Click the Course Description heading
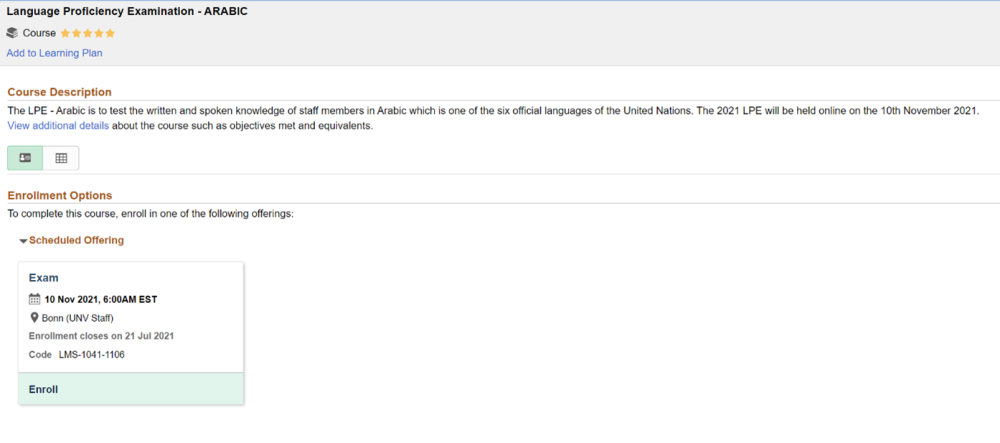 click(59, 92)
